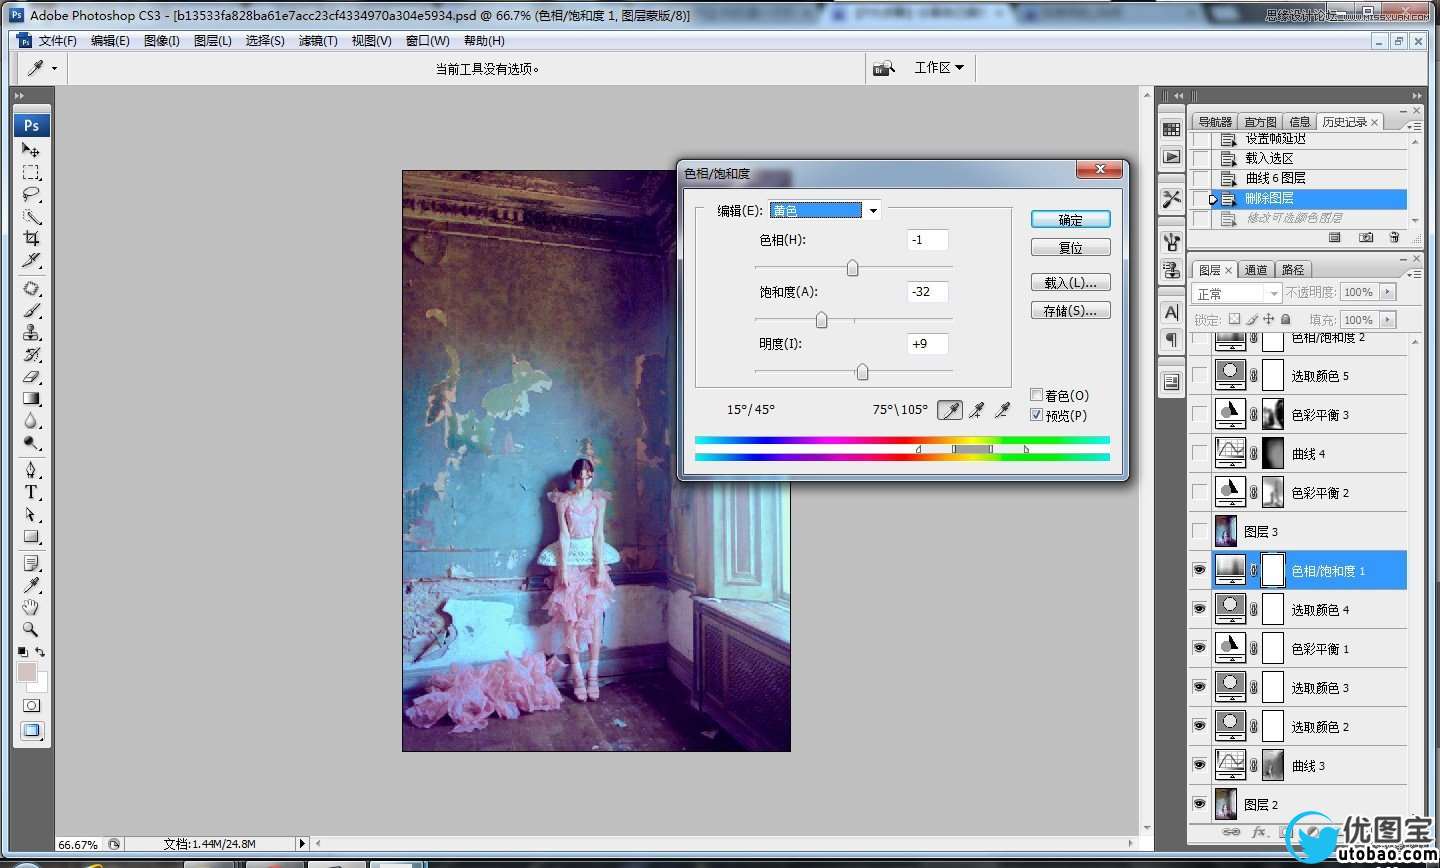
Task: Open the 工作区 workspace dropdown
Action: point(939,68)
